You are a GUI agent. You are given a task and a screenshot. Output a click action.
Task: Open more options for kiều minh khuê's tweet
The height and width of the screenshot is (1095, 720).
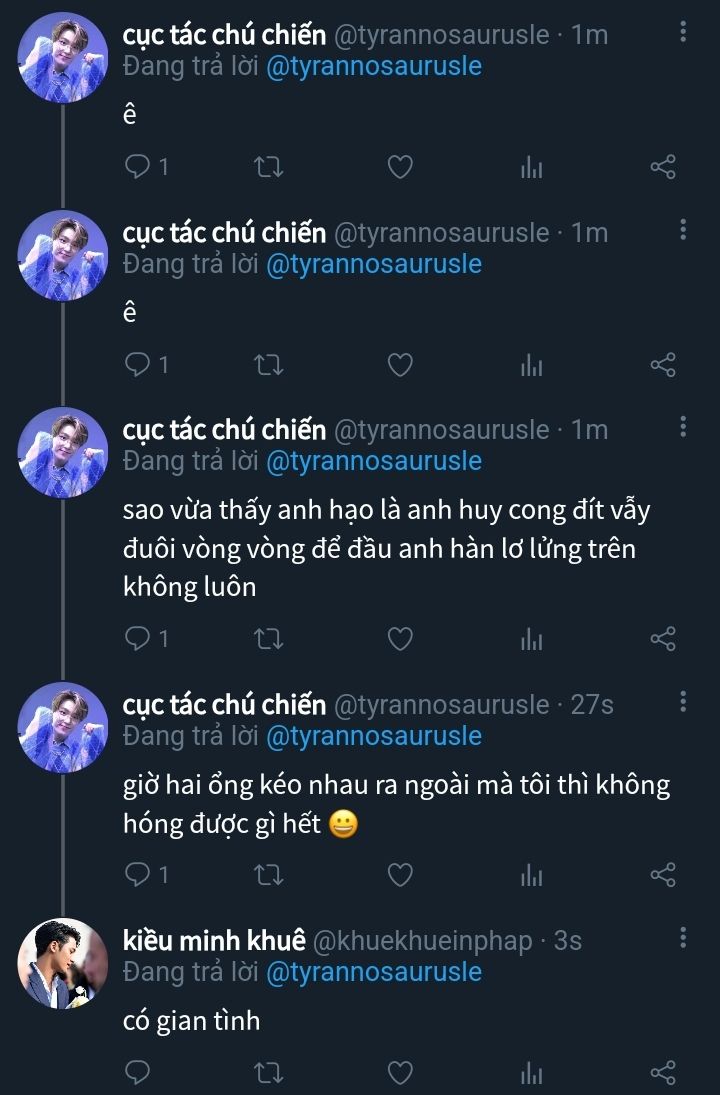point(683,938)
